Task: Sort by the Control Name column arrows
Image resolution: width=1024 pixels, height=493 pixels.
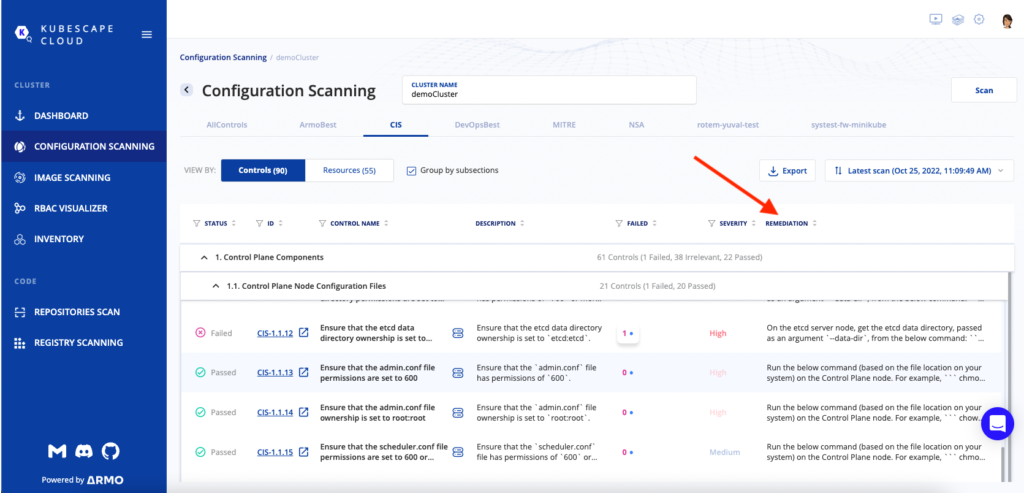Action: coord(386,223)
